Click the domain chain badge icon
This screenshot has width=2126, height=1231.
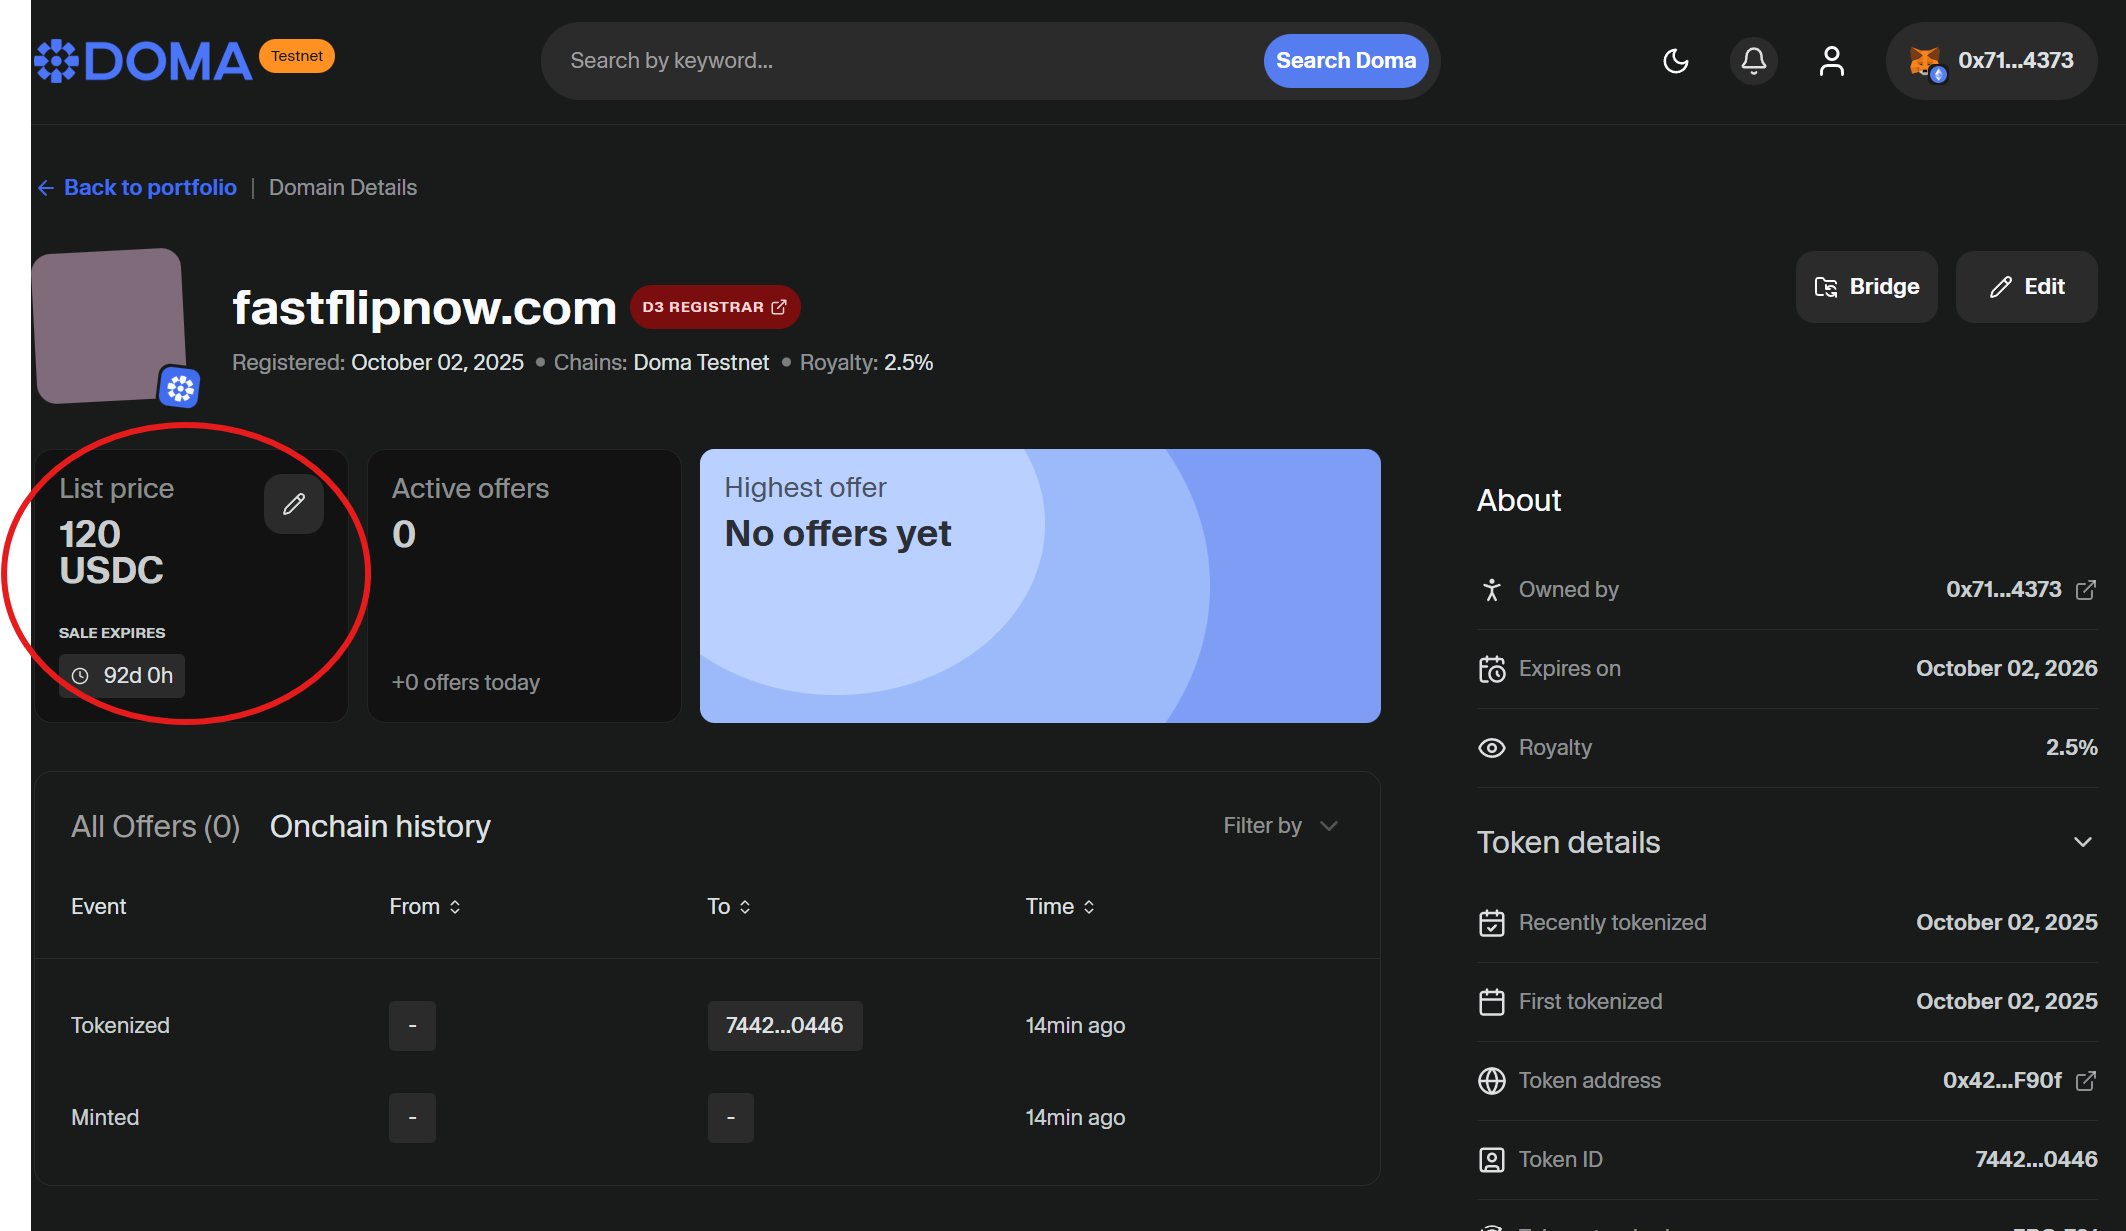pos(180,387)
